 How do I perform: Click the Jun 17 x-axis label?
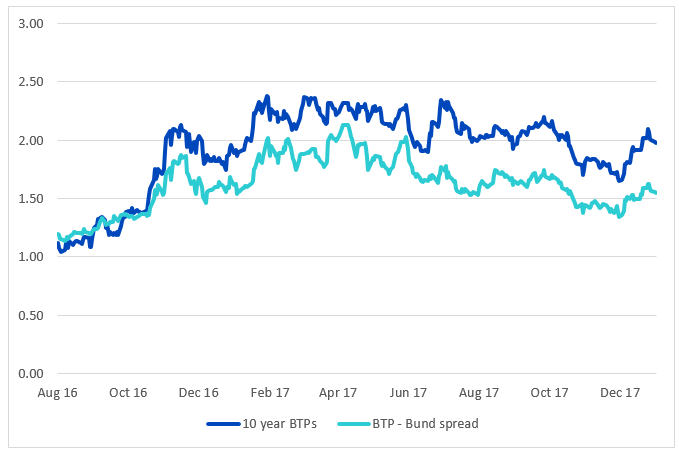point(408,392)
